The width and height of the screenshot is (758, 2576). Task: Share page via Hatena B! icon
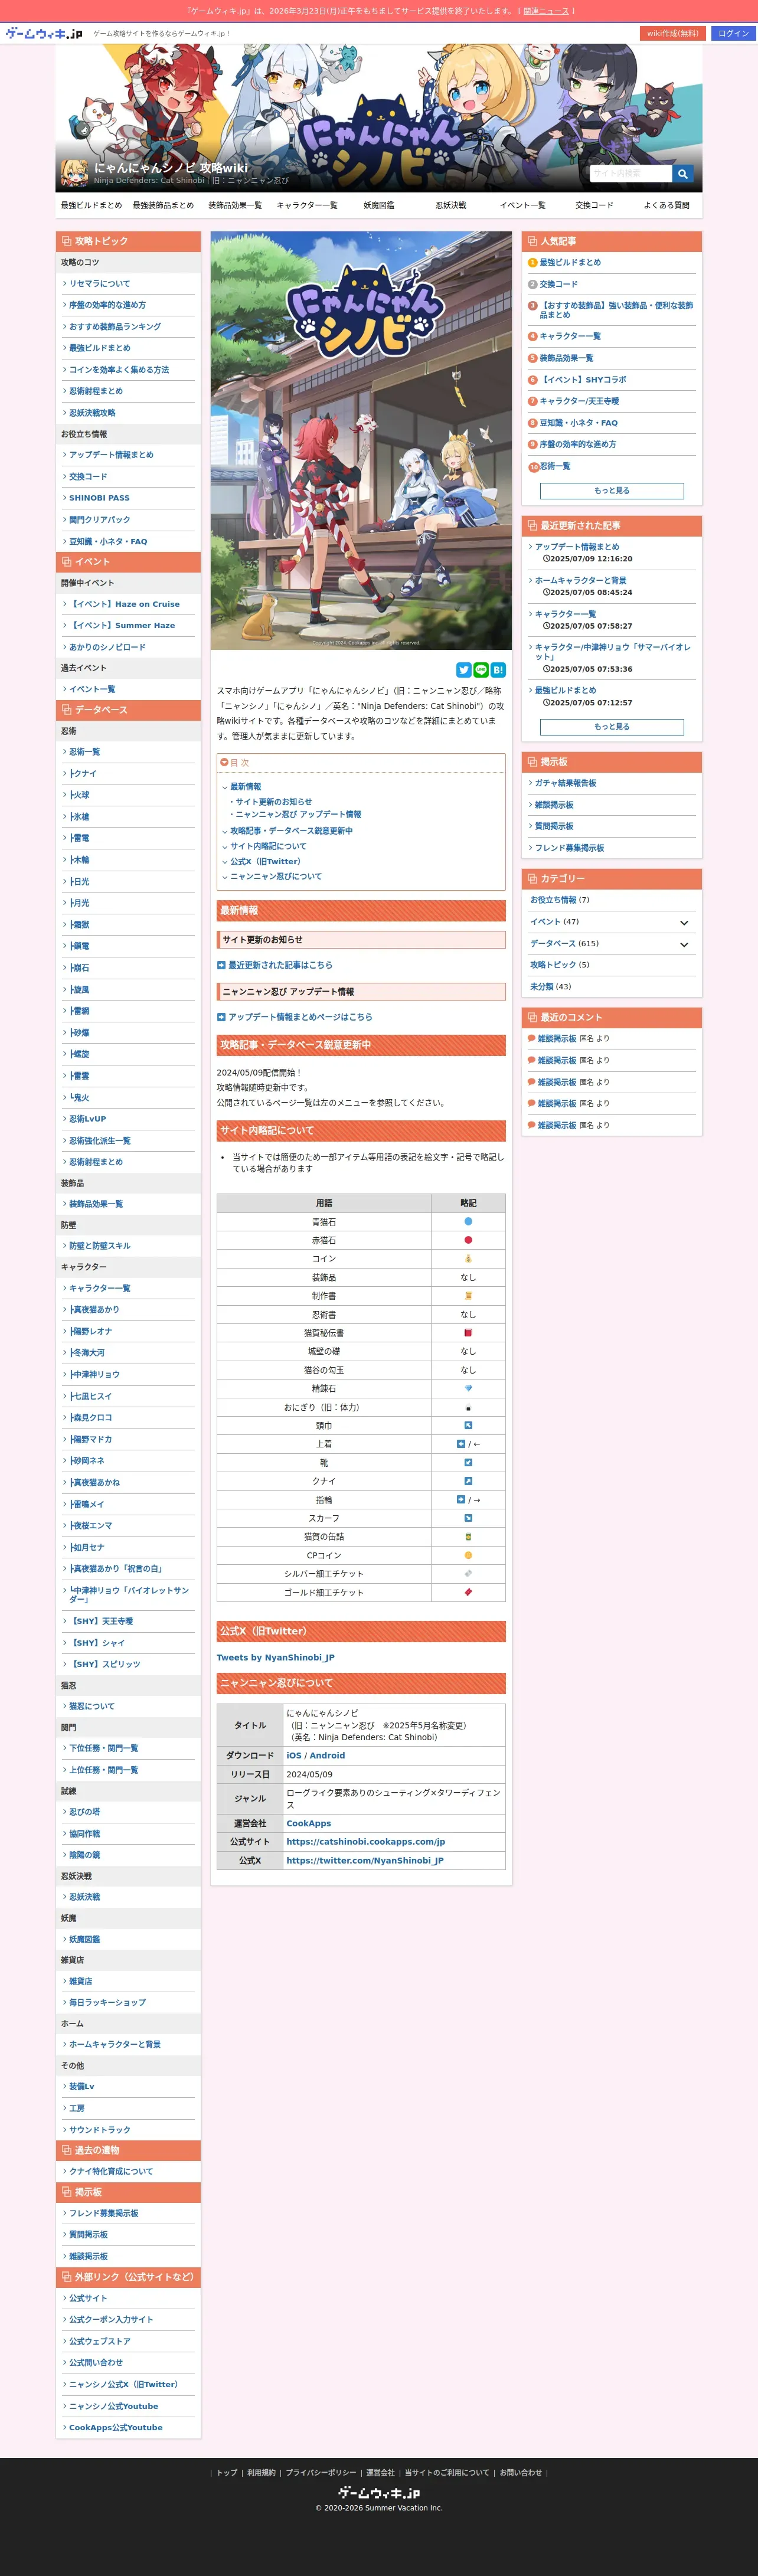pyautogui.click(x=498, y=670)
